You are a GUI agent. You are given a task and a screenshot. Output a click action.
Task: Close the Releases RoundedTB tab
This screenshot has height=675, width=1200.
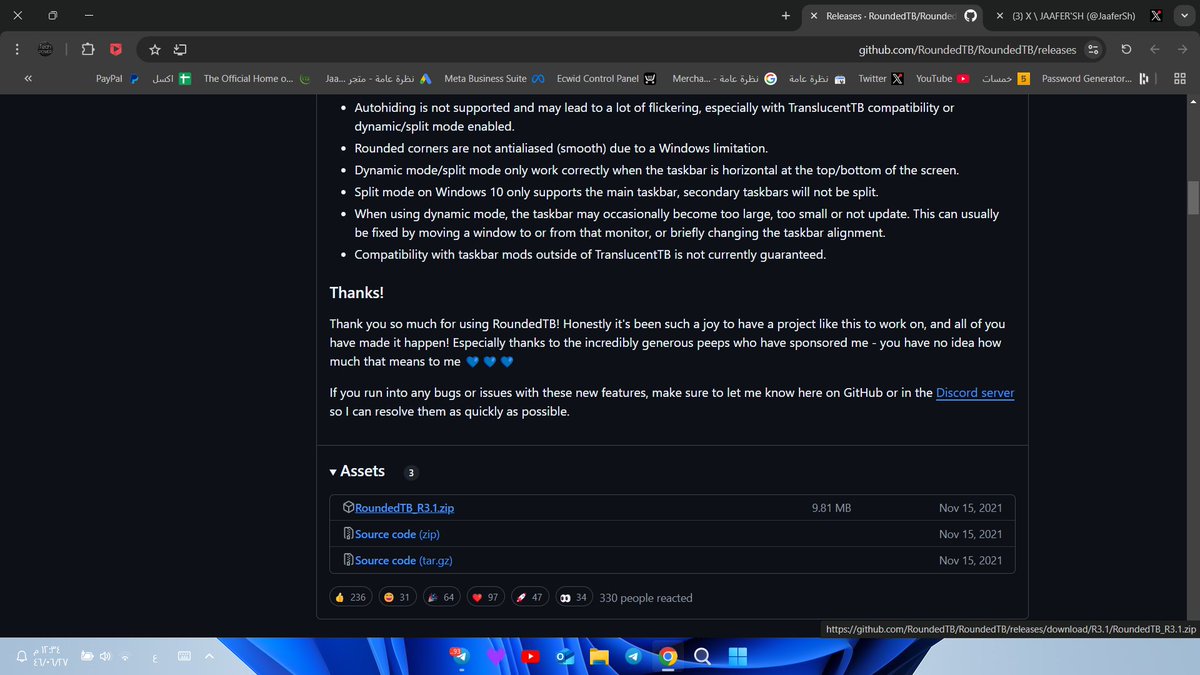coord(813,16)
